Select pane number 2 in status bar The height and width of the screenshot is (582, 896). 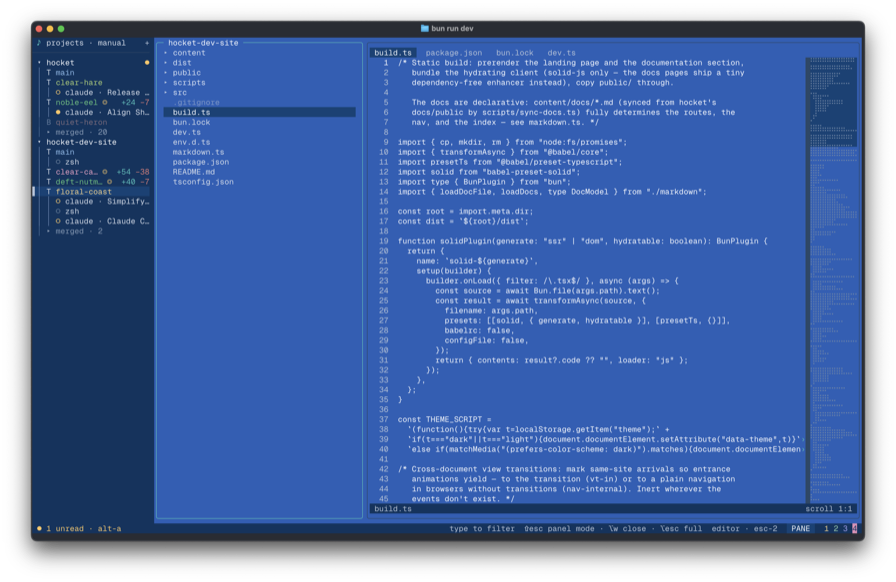835,528
